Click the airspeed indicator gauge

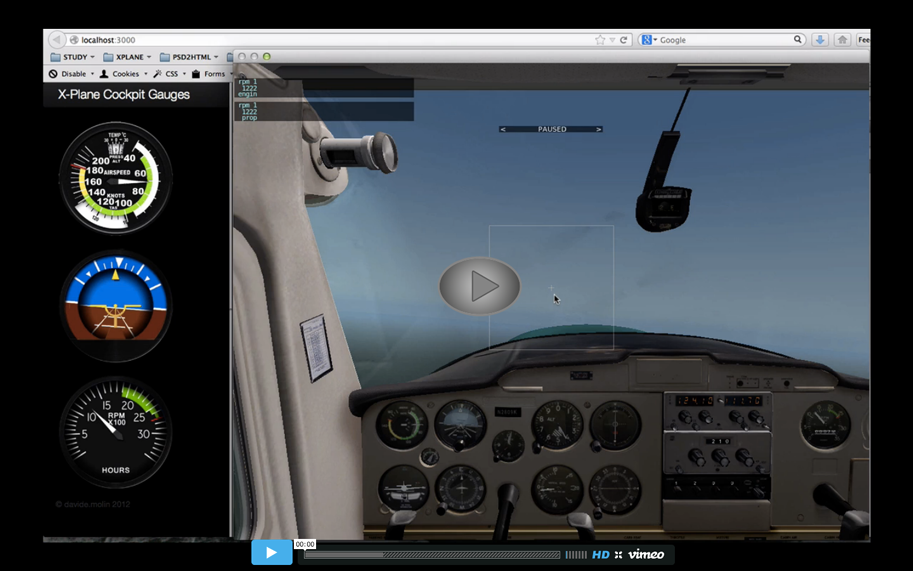115,178
